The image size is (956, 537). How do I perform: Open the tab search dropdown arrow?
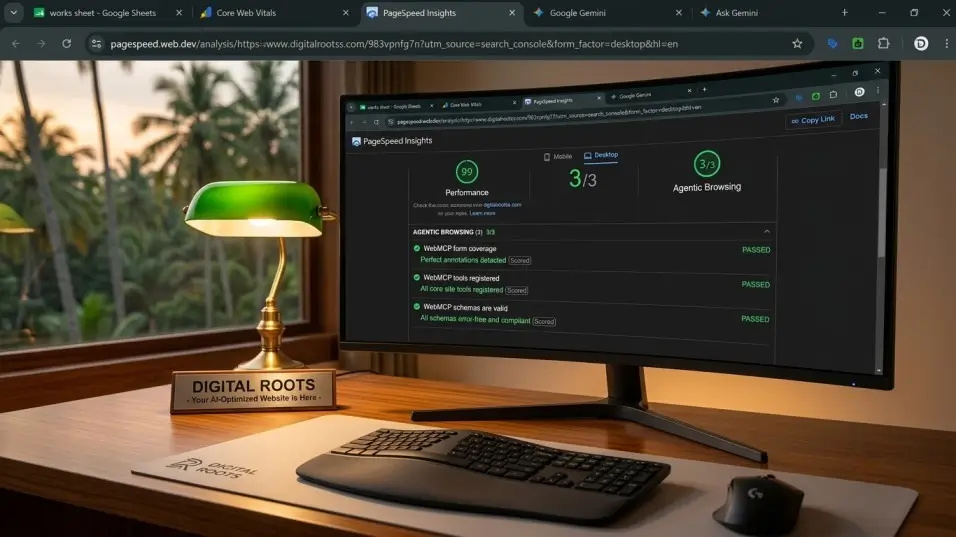click(13, 12)
